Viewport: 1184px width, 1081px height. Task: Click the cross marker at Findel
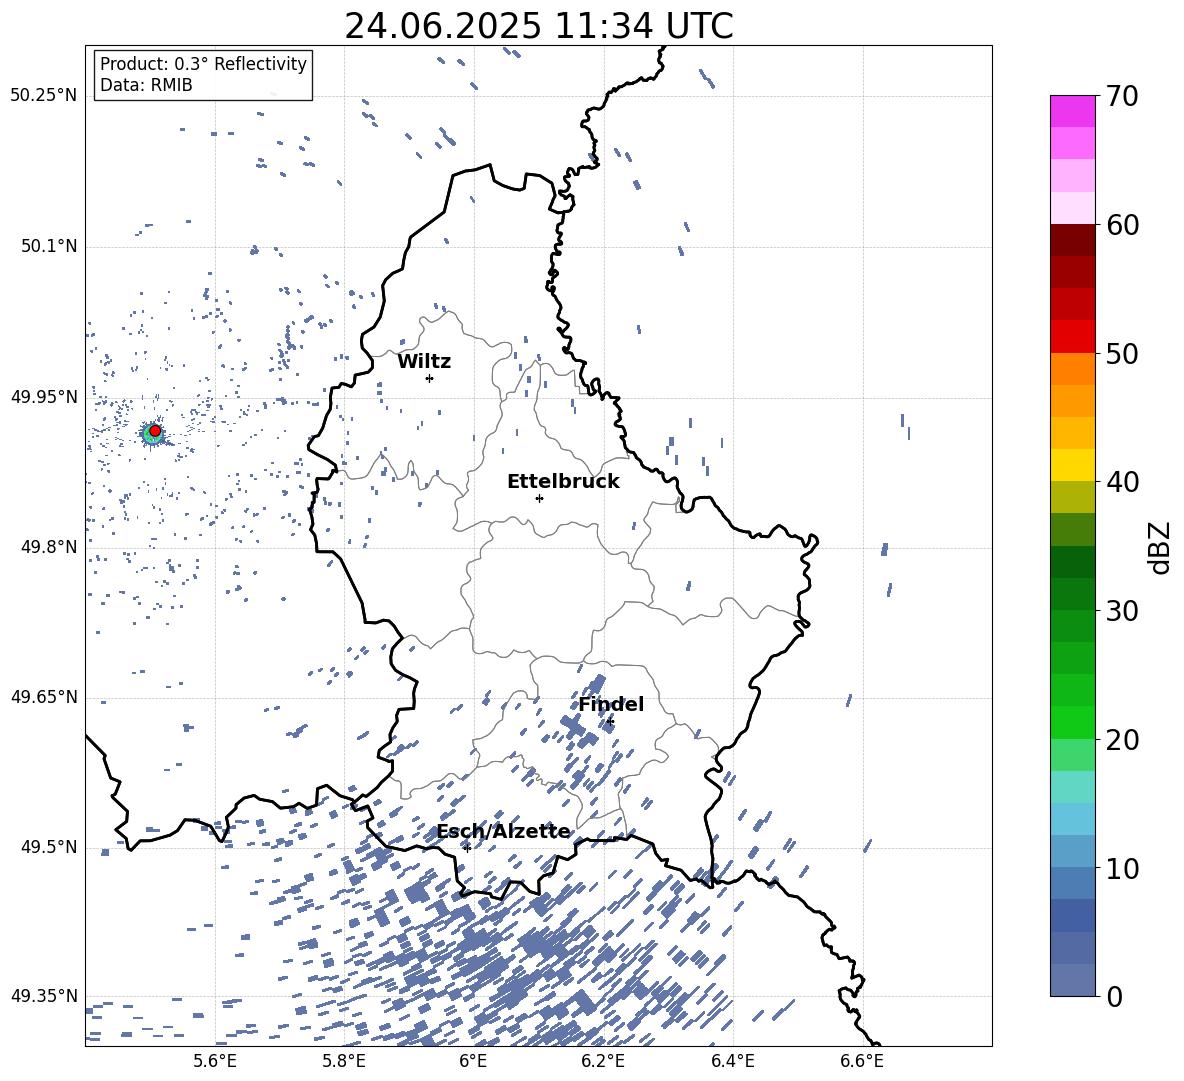[x=610, y=722]
